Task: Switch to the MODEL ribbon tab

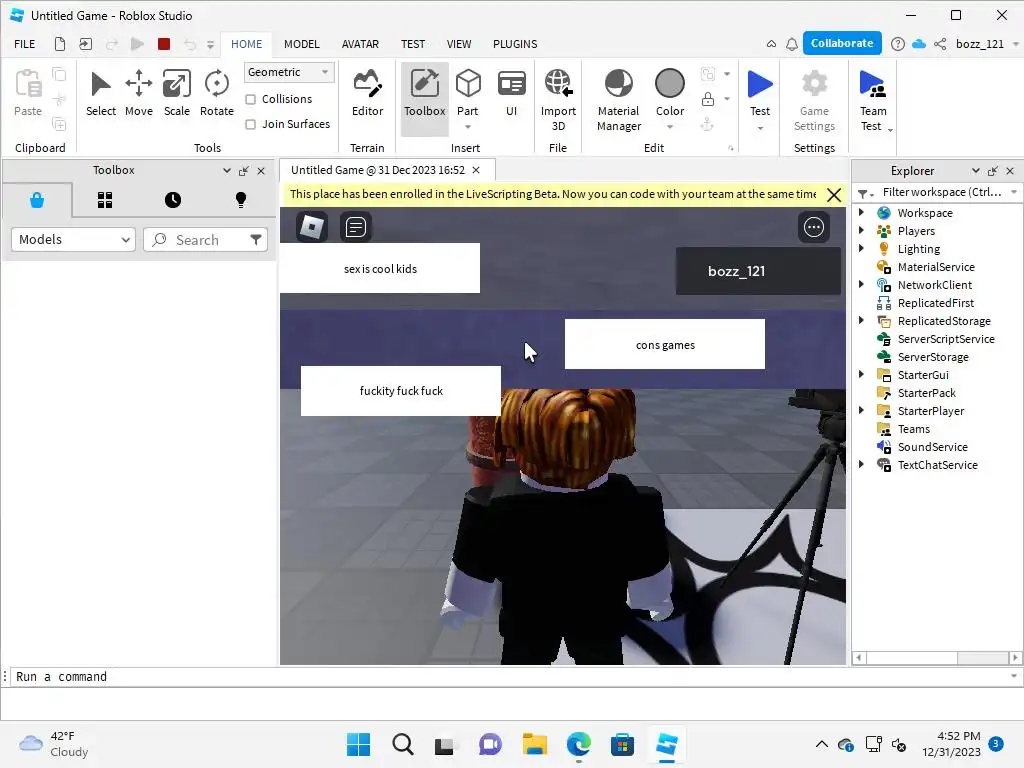Action: [x=302, y=44]
